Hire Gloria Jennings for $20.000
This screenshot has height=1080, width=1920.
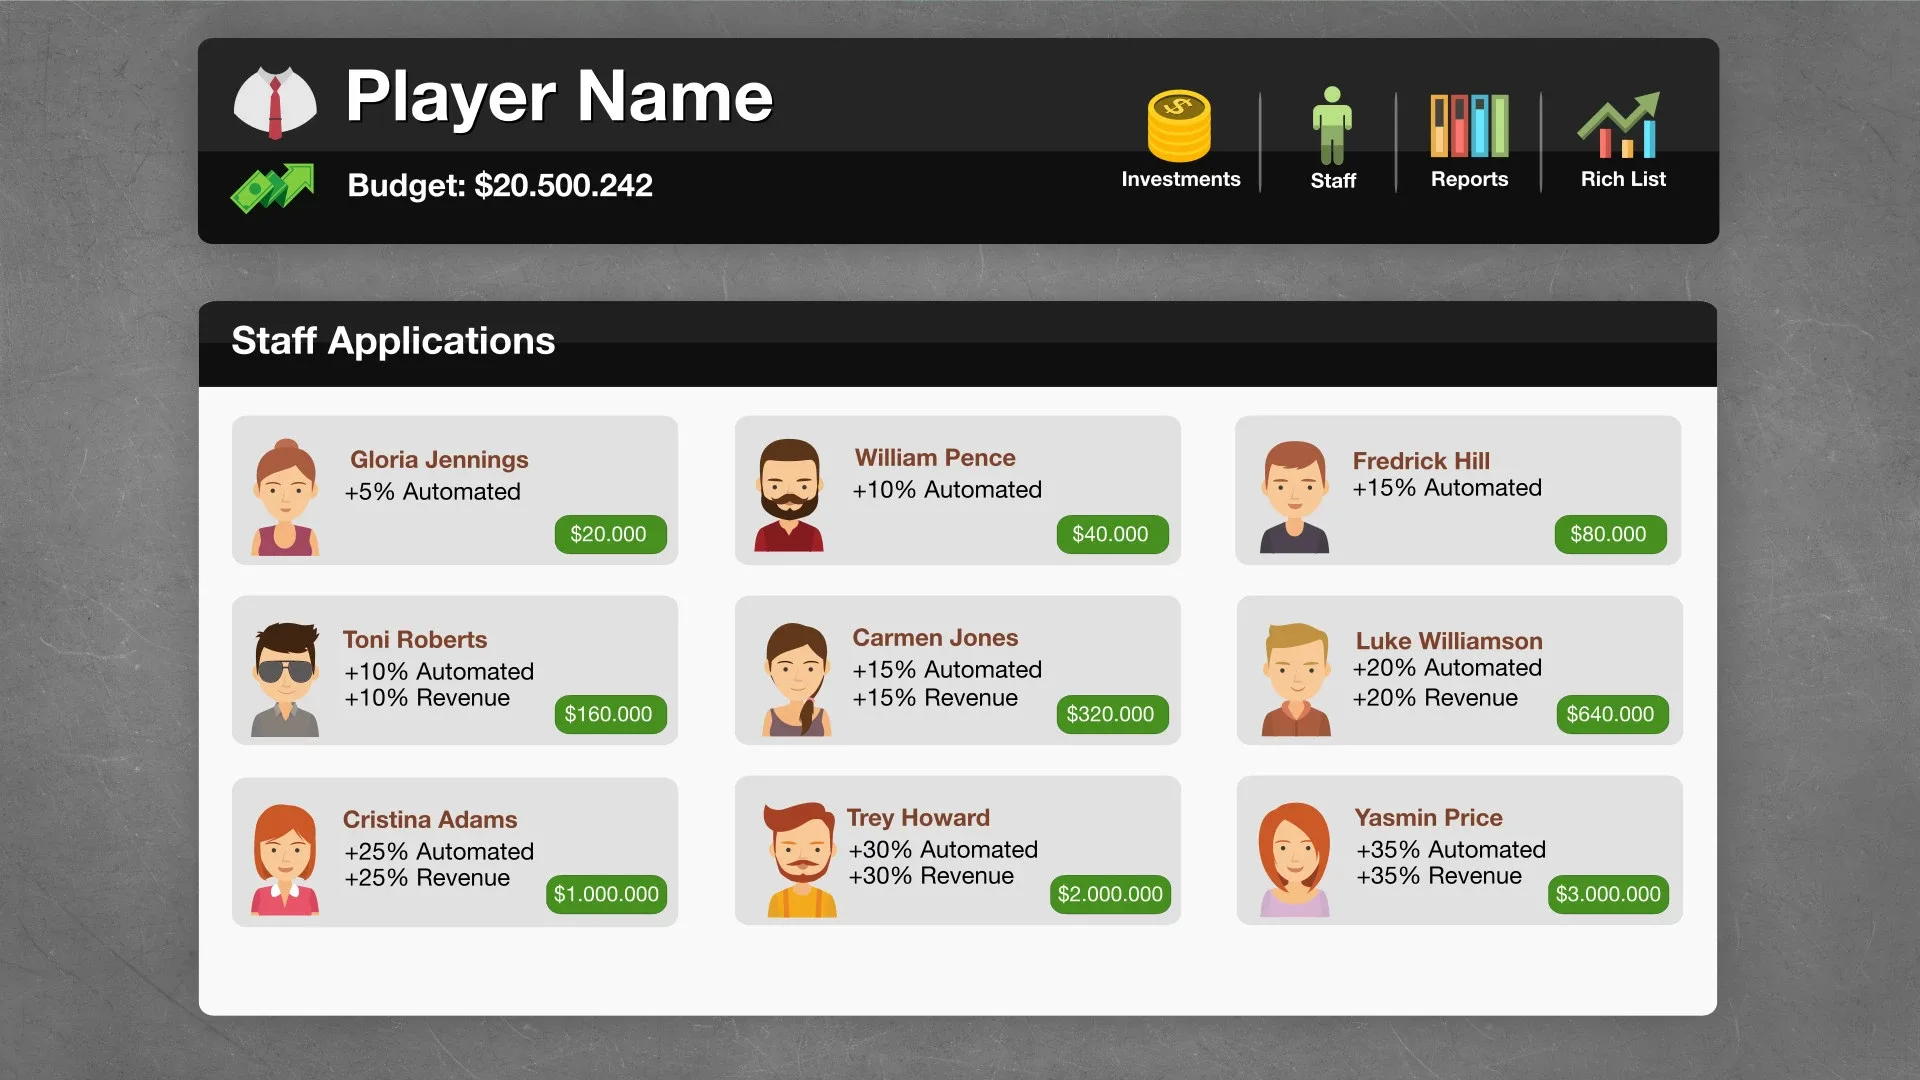(609, 534)
